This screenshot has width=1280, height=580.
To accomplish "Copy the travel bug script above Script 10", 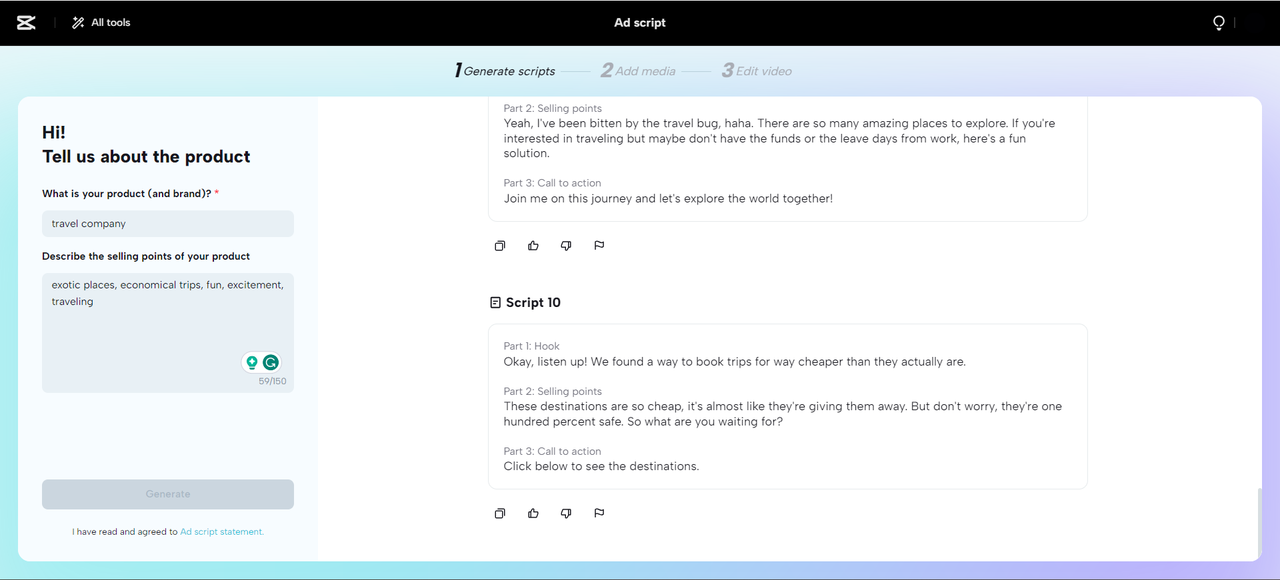I will pos(500,245).
